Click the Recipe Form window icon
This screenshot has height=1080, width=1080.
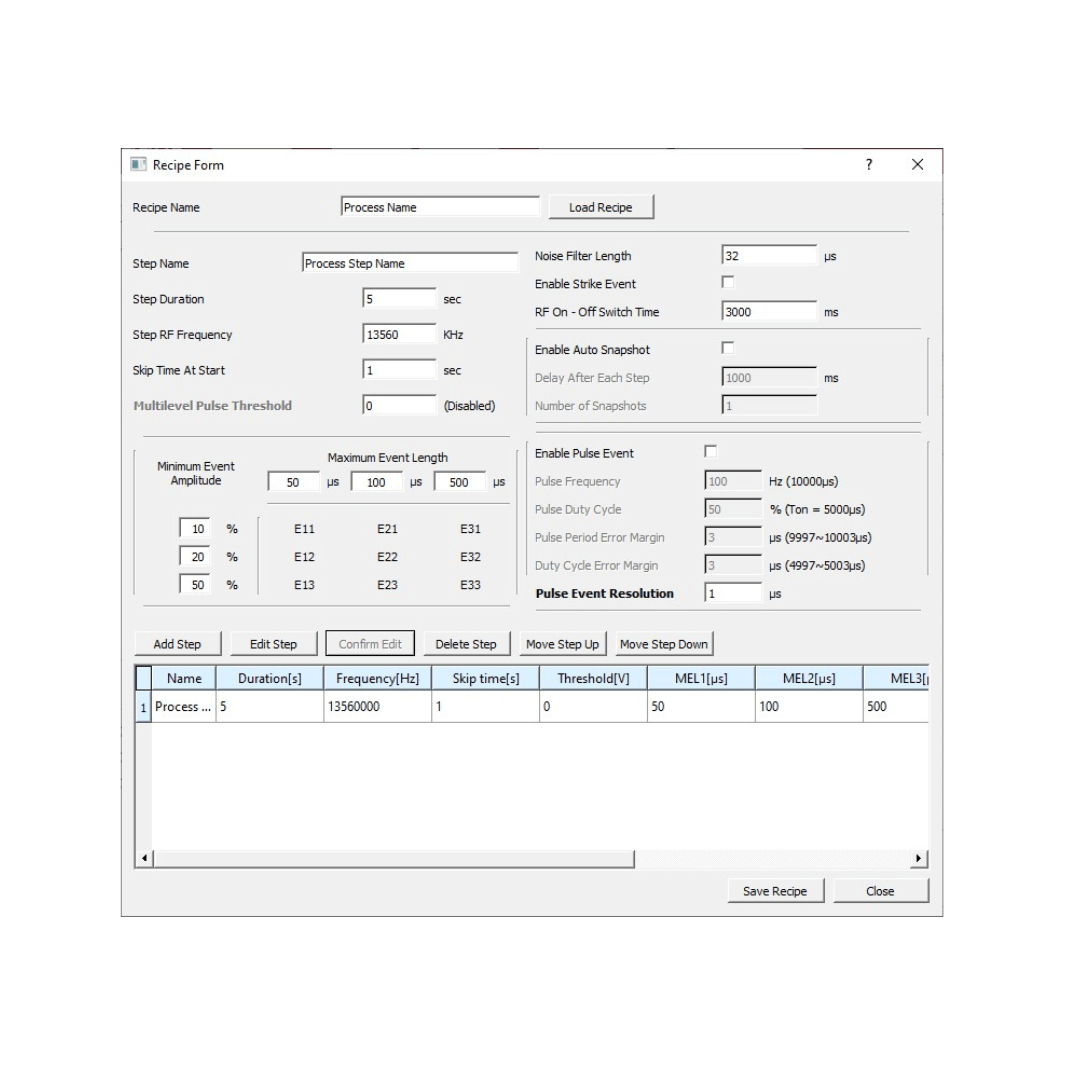pos(138,165)
